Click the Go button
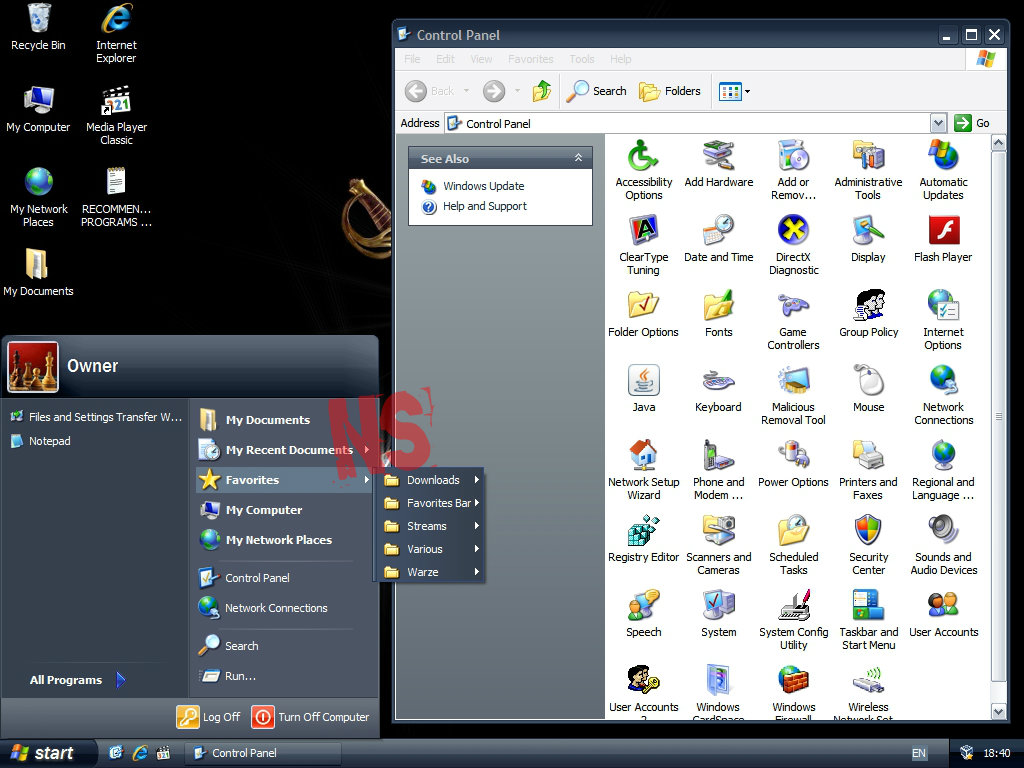The image size is (1024, 768). point(972,123)
